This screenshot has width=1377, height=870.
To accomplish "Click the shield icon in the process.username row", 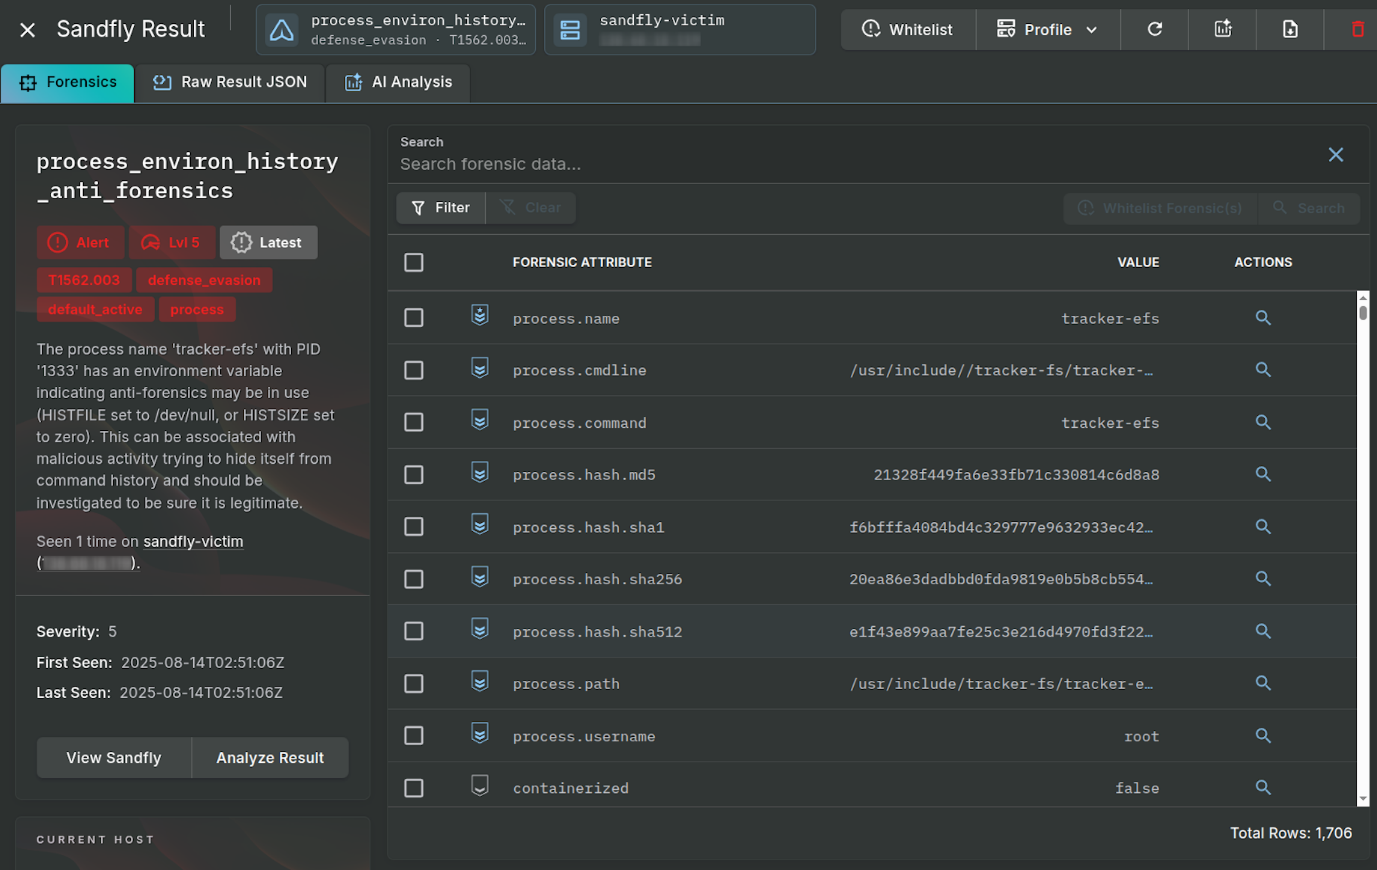I will (x=480, y=733).
